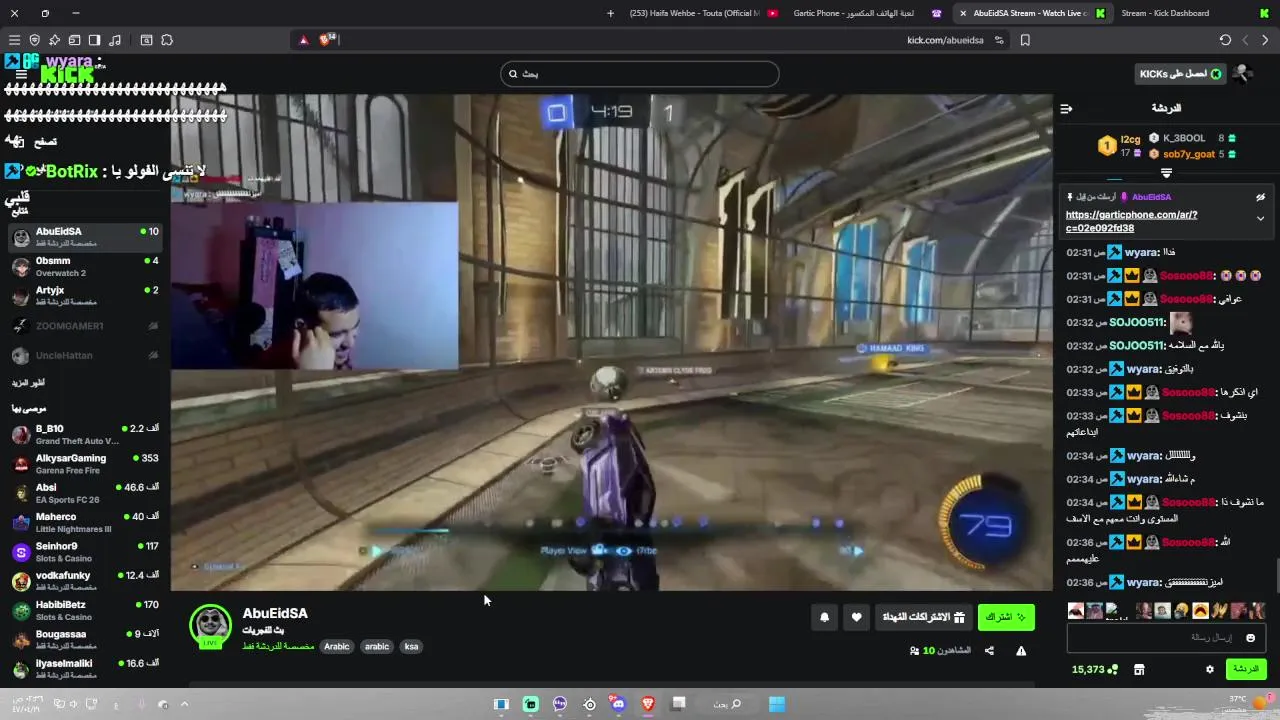Open the Kick site navigation menu
This screenshot has width=1280, height=720.
[x=21, y=75]
